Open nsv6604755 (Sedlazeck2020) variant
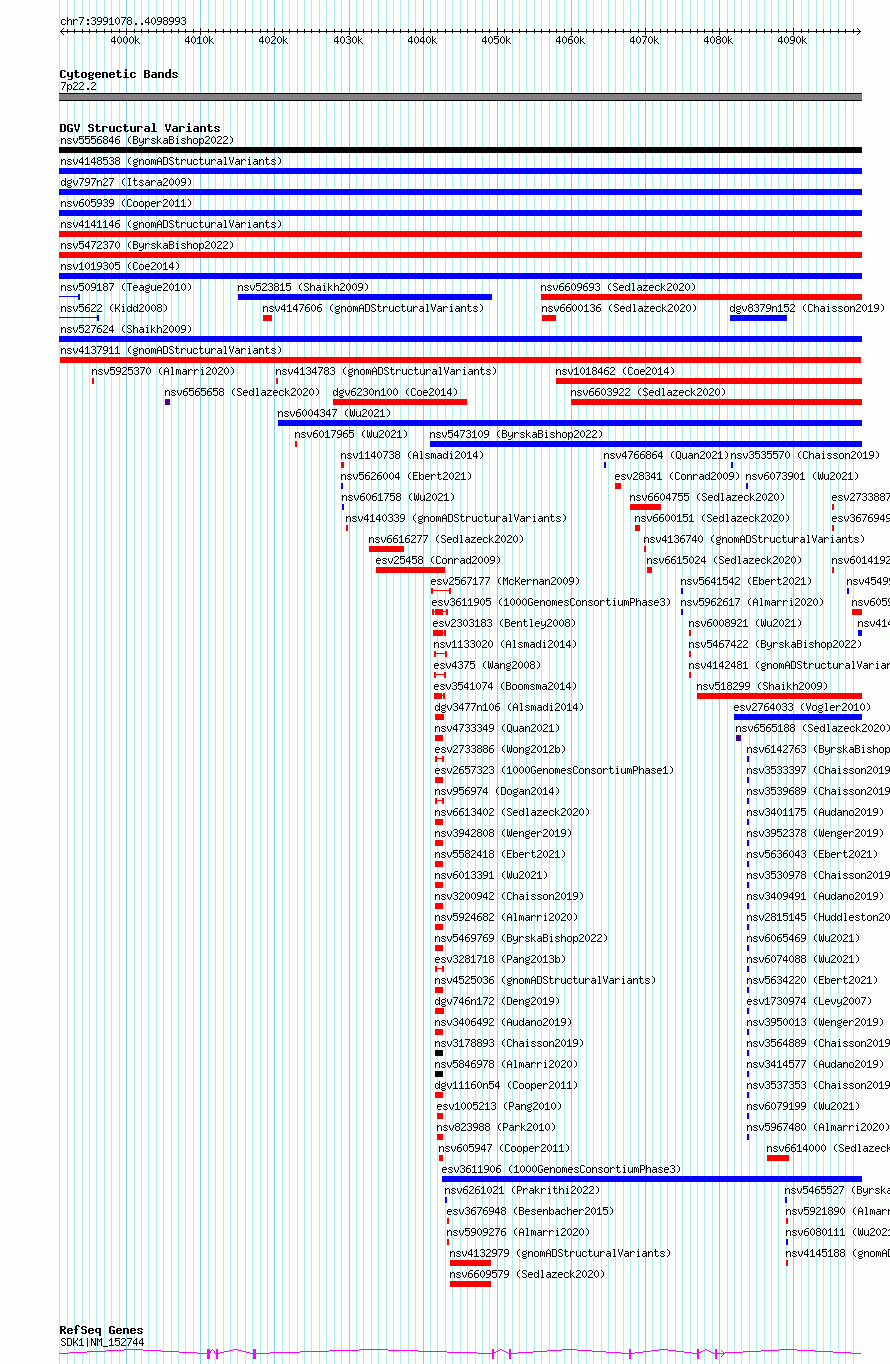The width and height of the screenshot is (890, 1364). point(708,498)
